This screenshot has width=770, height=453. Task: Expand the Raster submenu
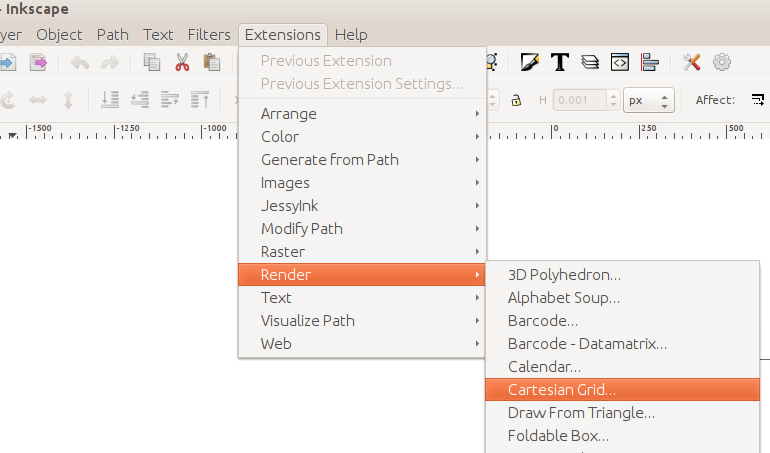pos(362,252)
